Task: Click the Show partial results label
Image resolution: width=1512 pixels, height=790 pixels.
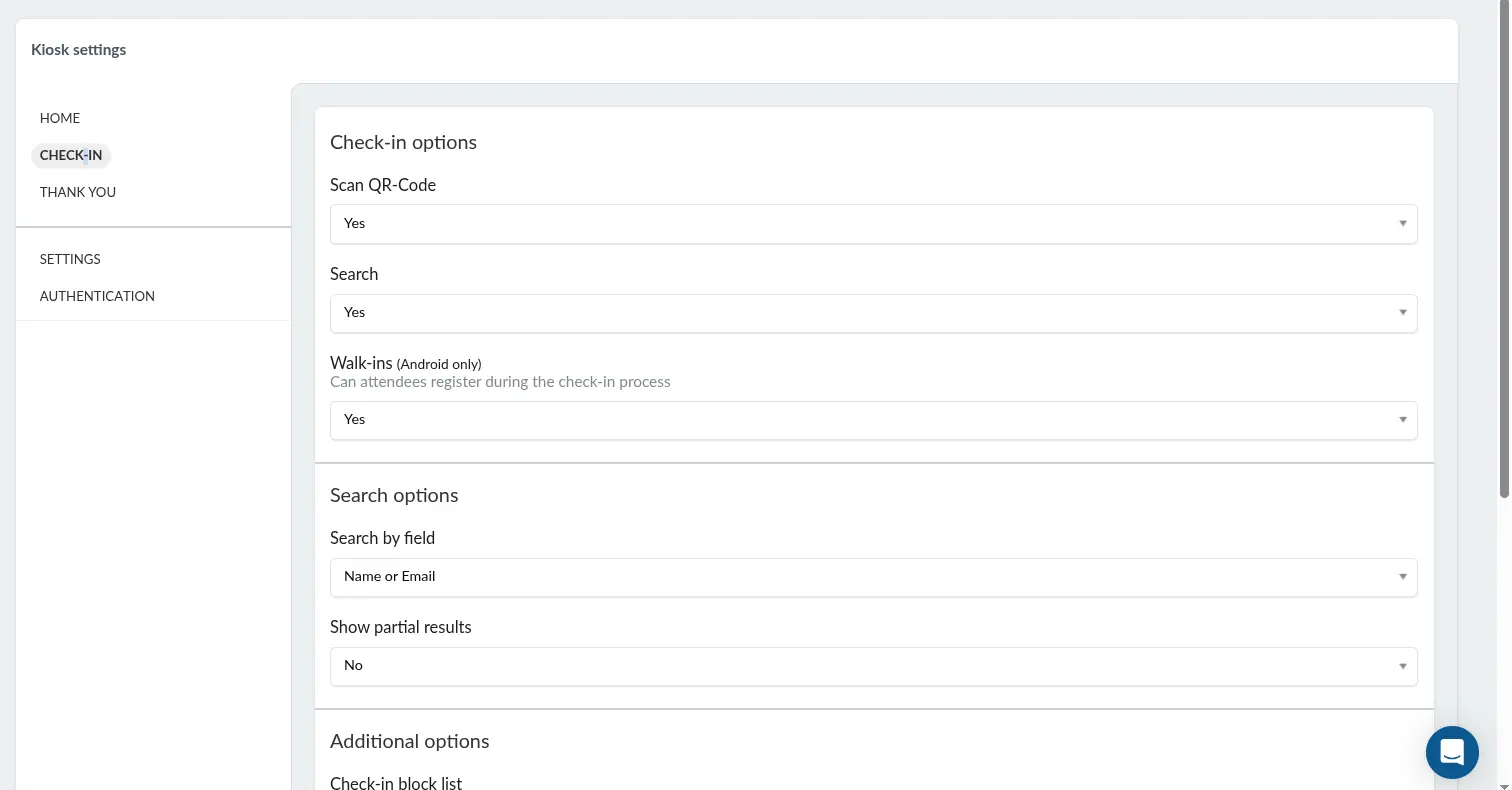Action: pos(401,627)
